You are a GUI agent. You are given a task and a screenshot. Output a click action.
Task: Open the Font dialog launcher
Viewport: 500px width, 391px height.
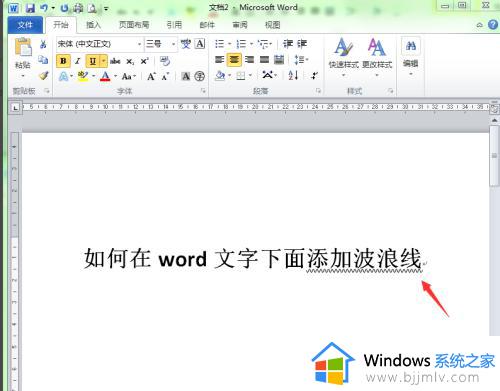coord(203,91)
